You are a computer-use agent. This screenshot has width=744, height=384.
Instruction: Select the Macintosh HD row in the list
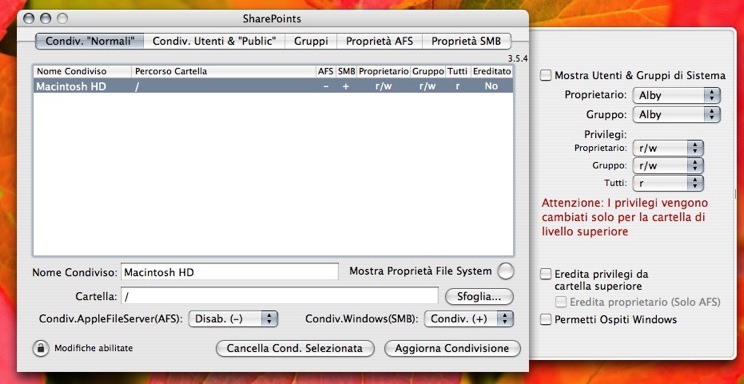pos(273,86)
